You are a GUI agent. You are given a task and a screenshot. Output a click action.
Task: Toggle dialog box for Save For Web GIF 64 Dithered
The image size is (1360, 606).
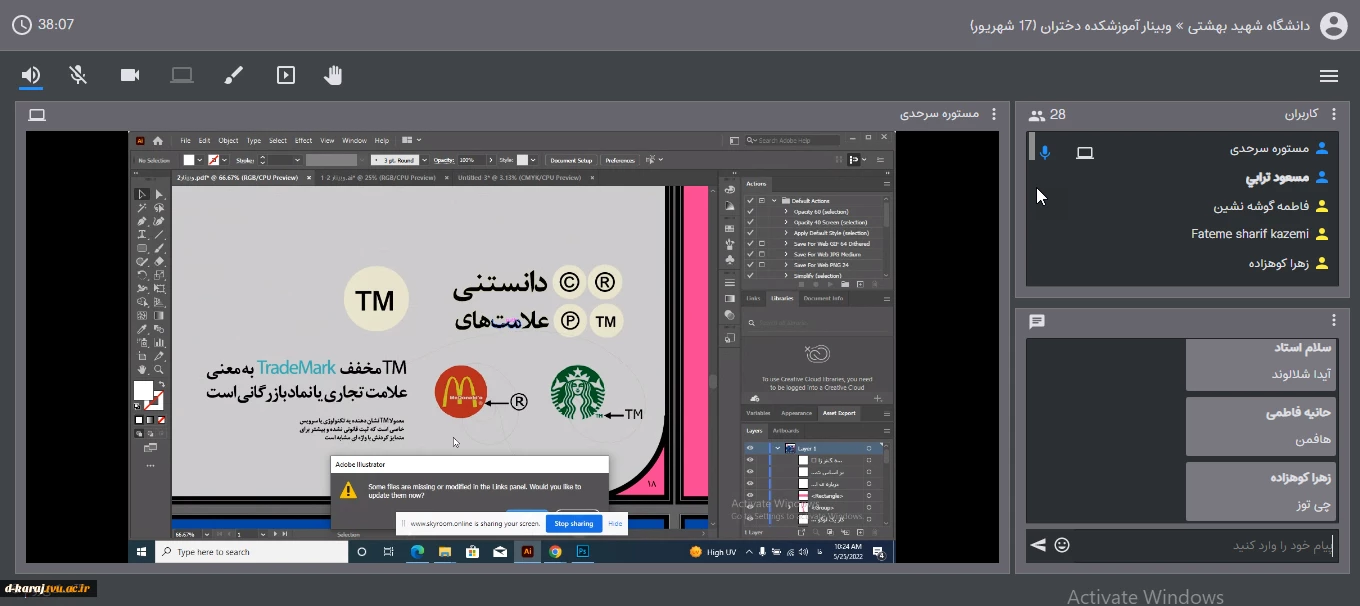[762, 243]
